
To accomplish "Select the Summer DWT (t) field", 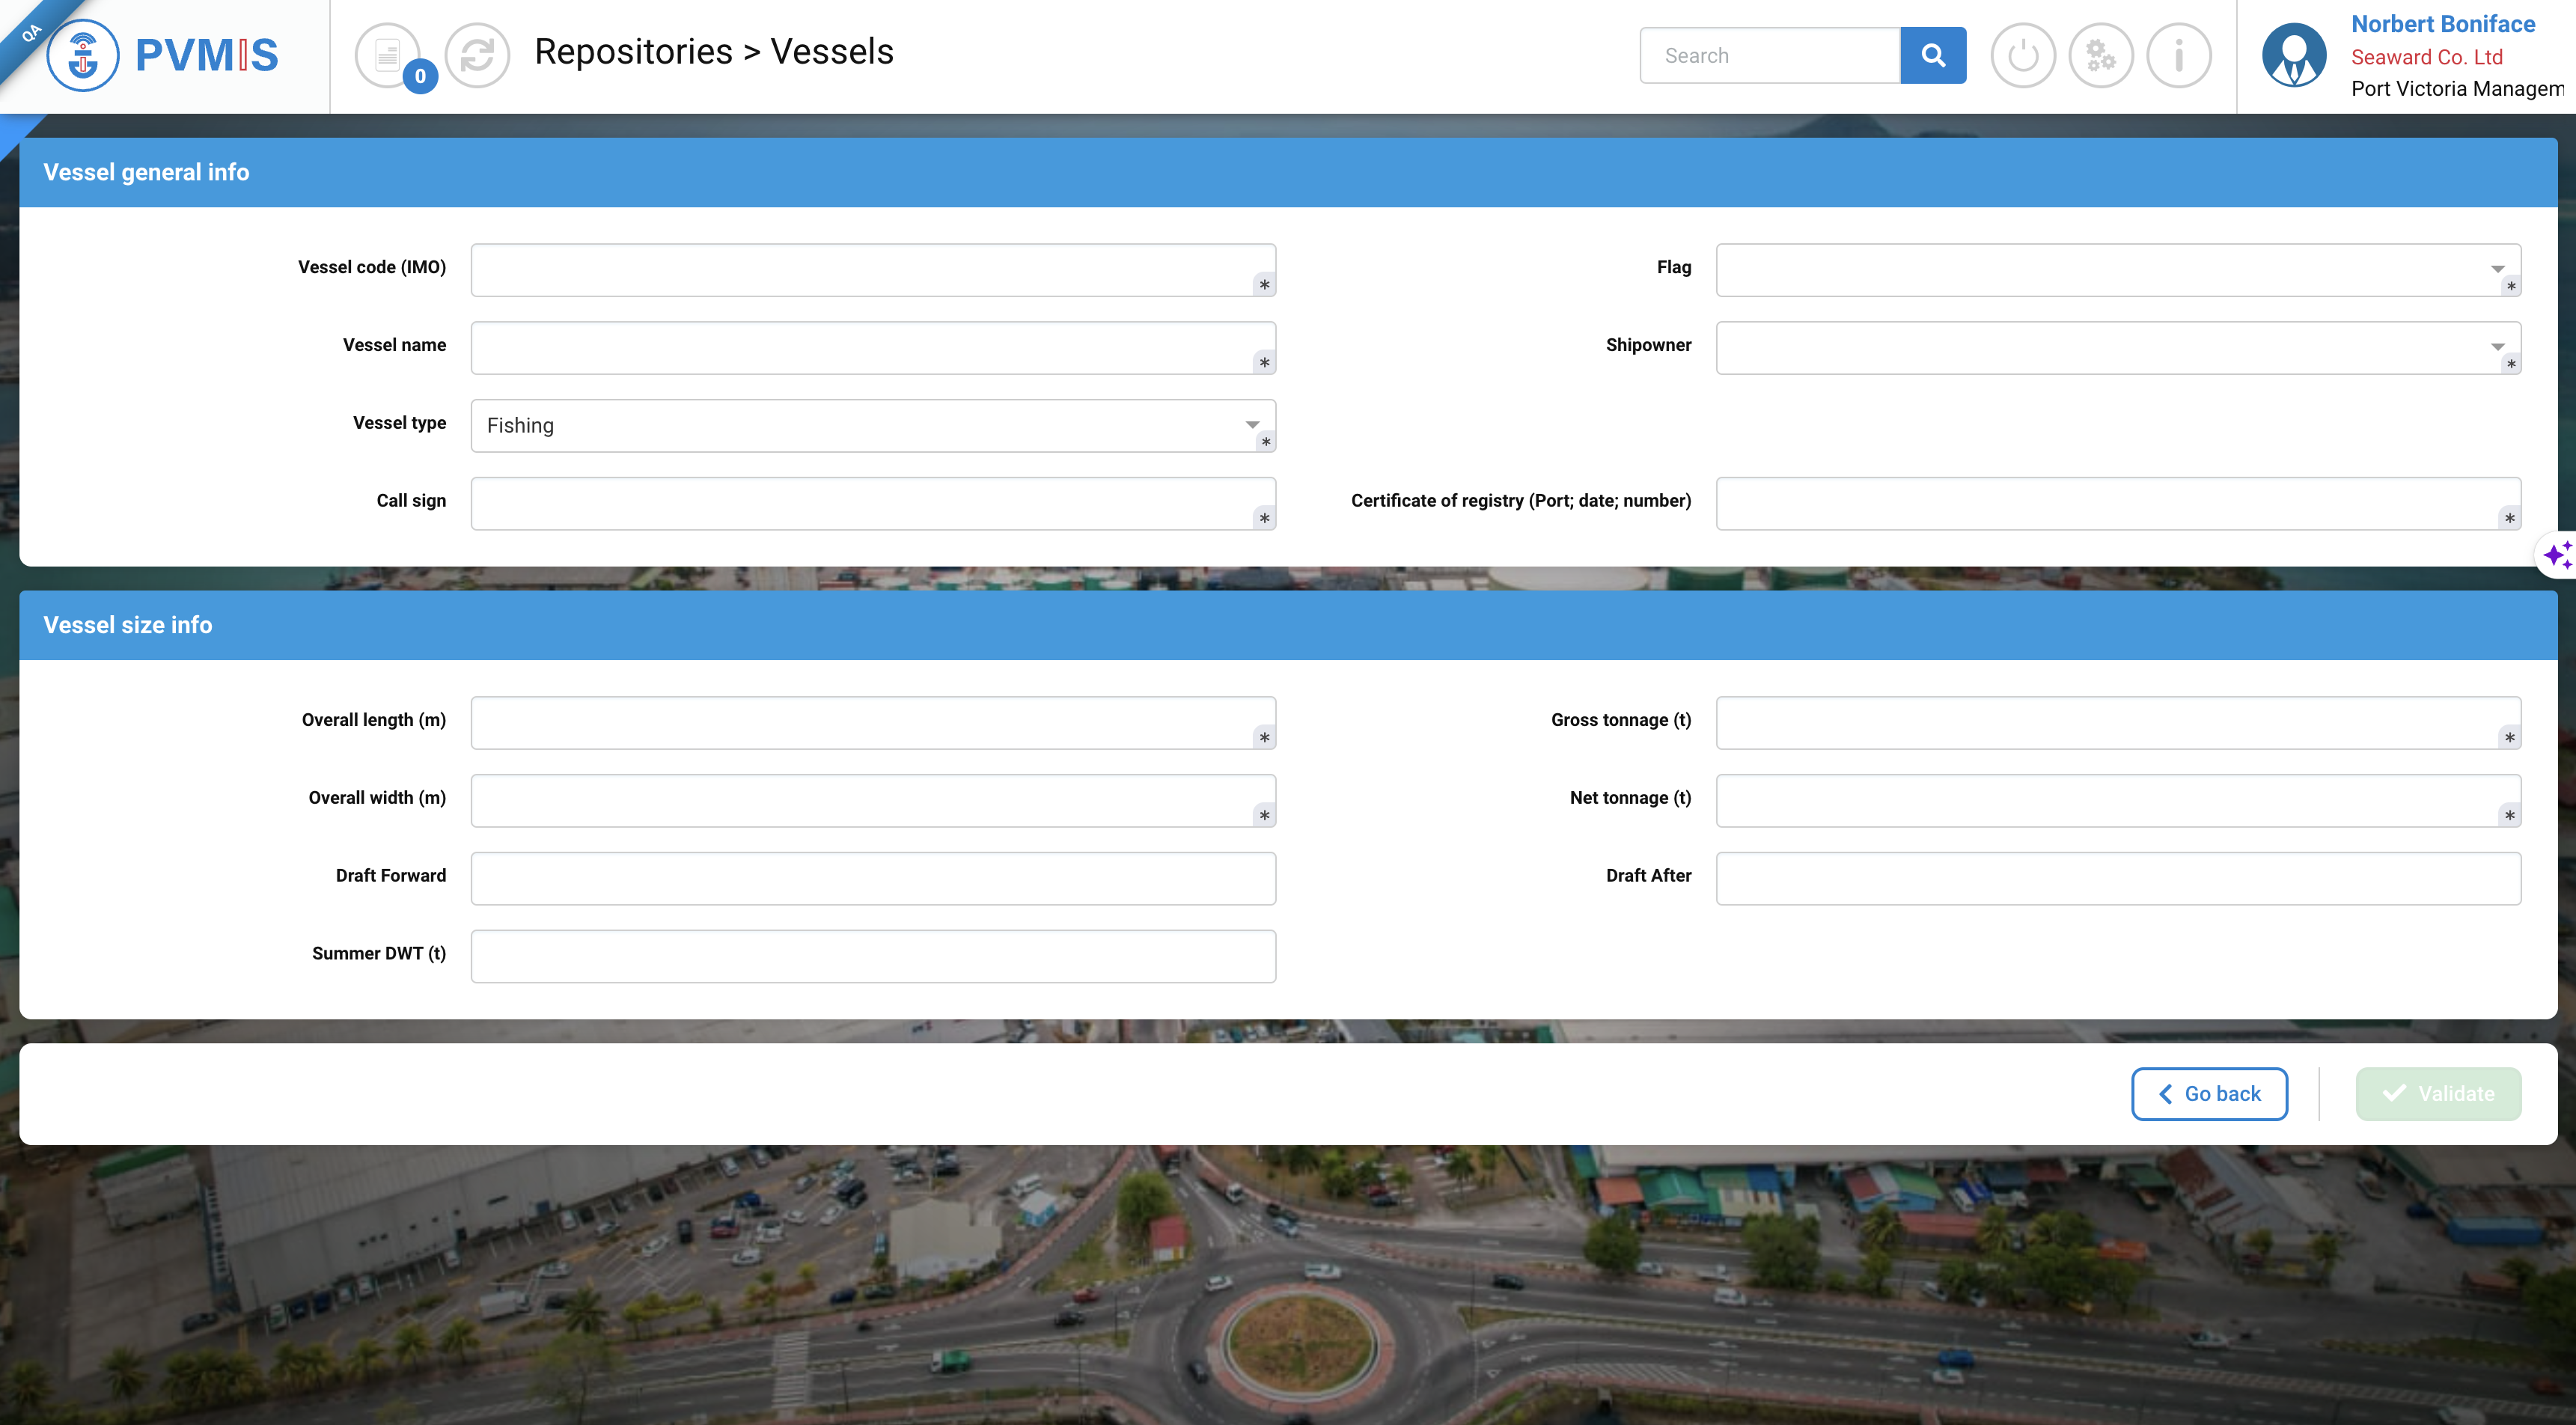I will [x=872, y=956].
